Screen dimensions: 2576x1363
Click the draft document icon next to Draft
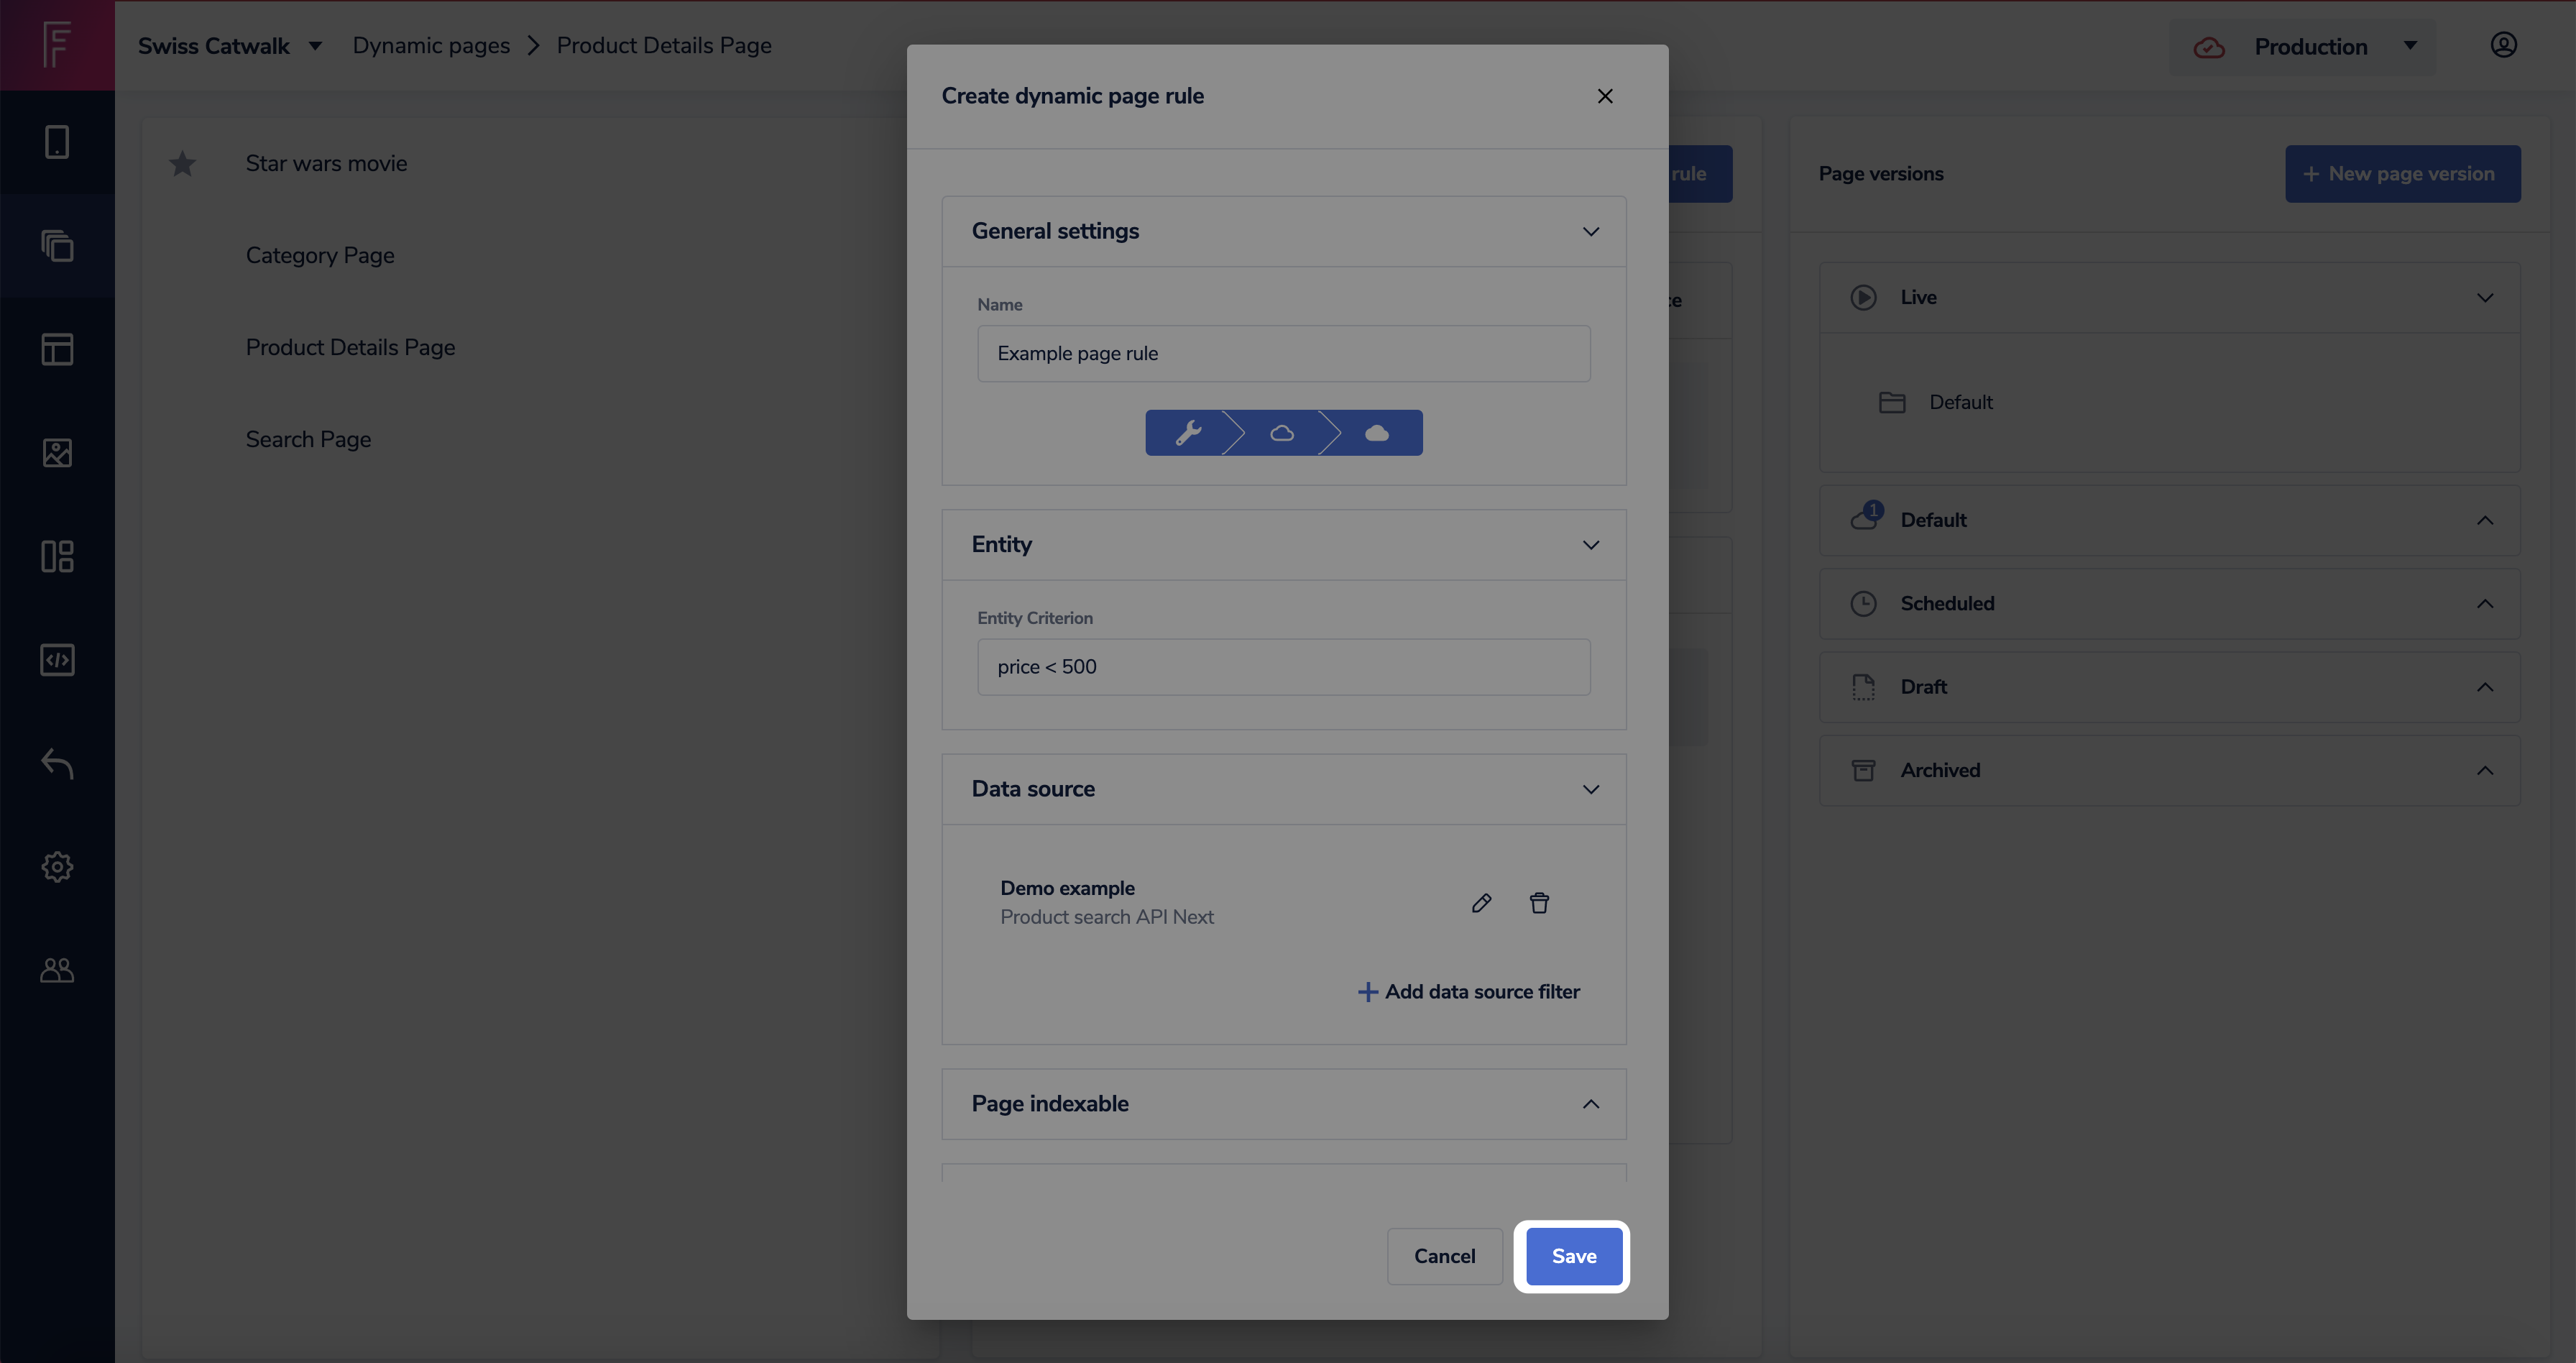point(1863,687)
